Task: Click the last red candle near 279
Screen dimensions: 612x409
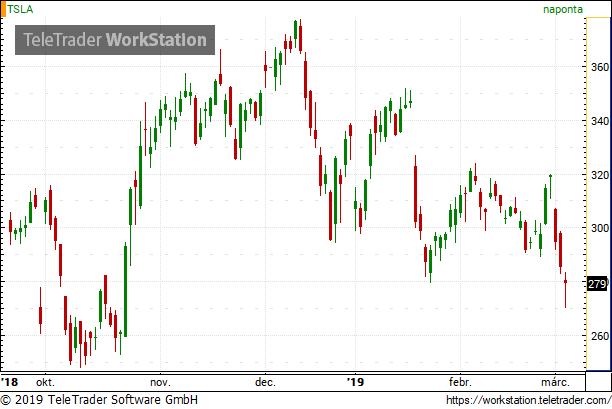Action: point(565,290)
